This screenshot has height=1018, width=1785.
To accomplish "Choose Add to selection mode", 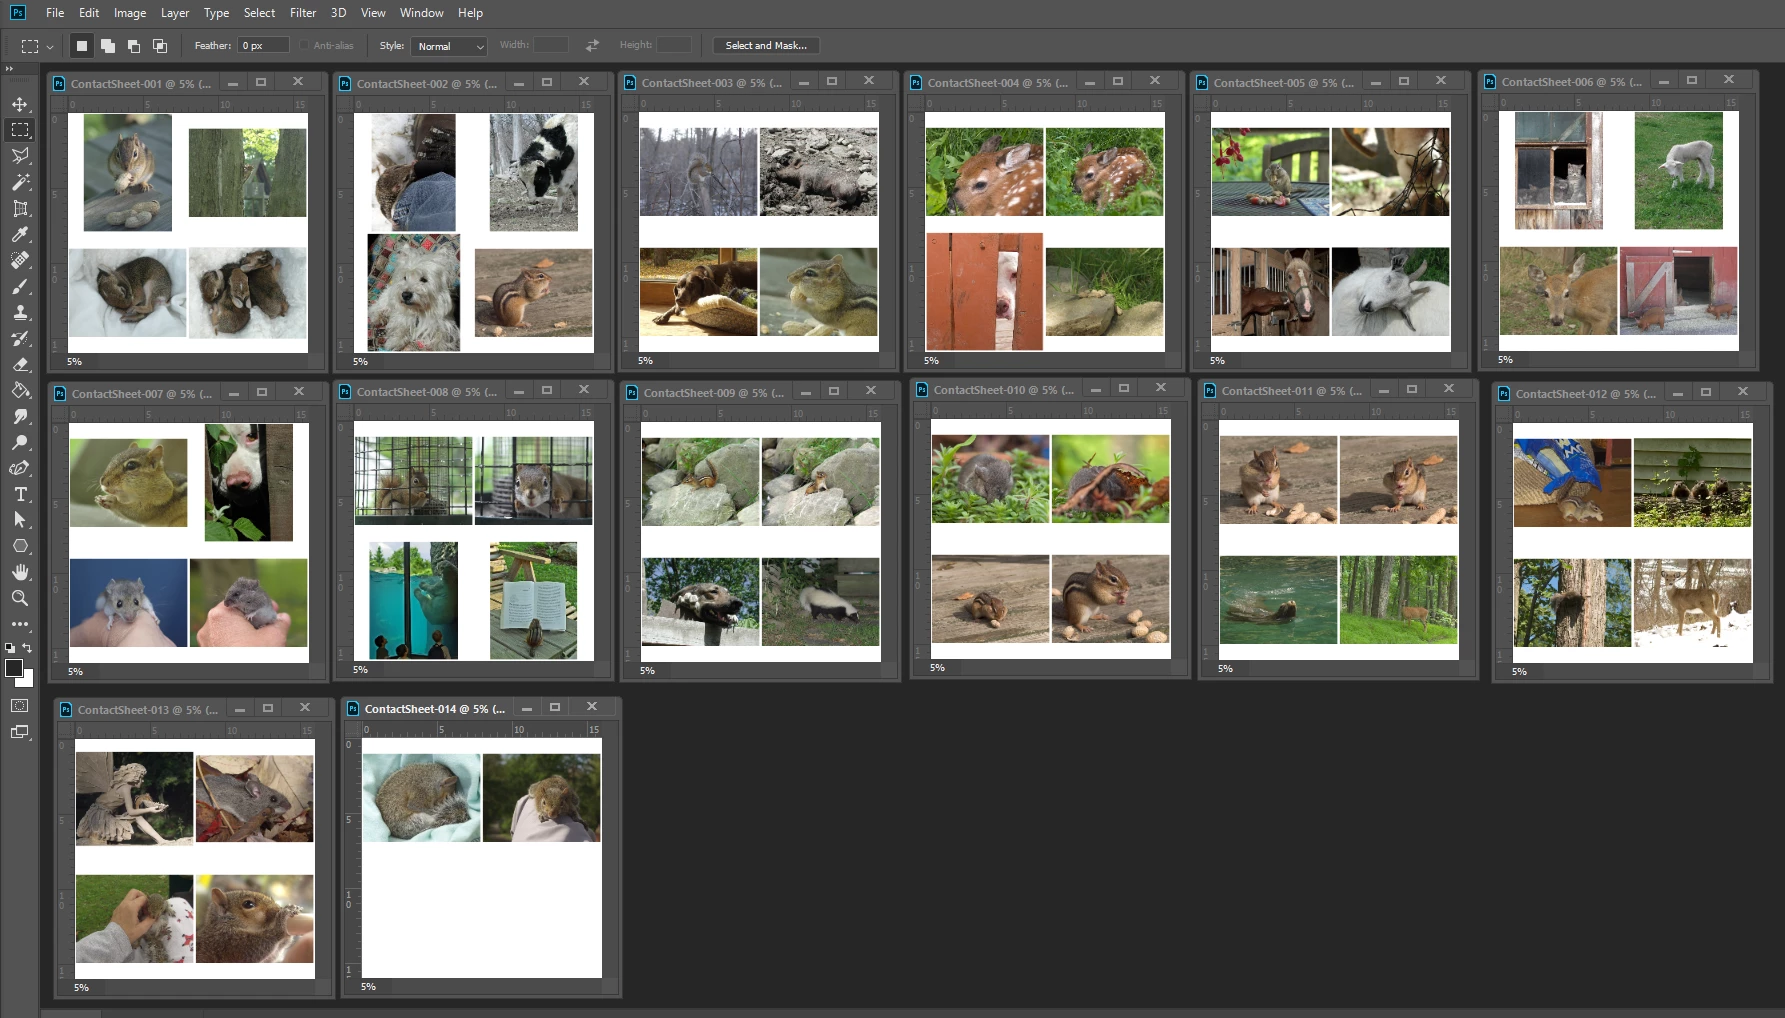I will point(108,46).
